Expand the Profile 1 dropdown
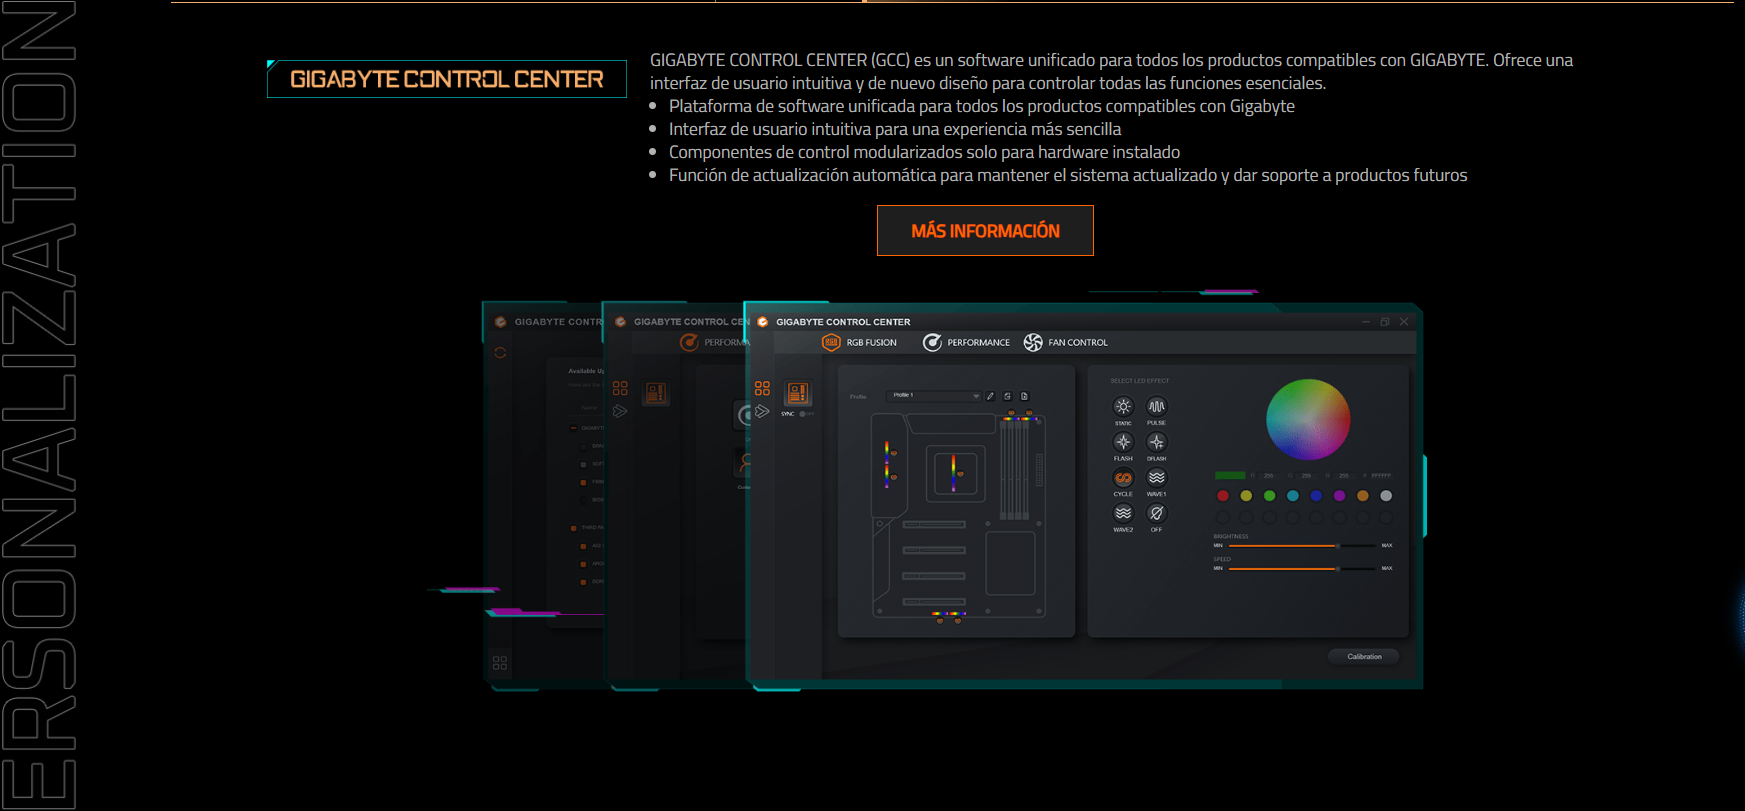Screen dimensions: 1745x811 coord(934,396)
